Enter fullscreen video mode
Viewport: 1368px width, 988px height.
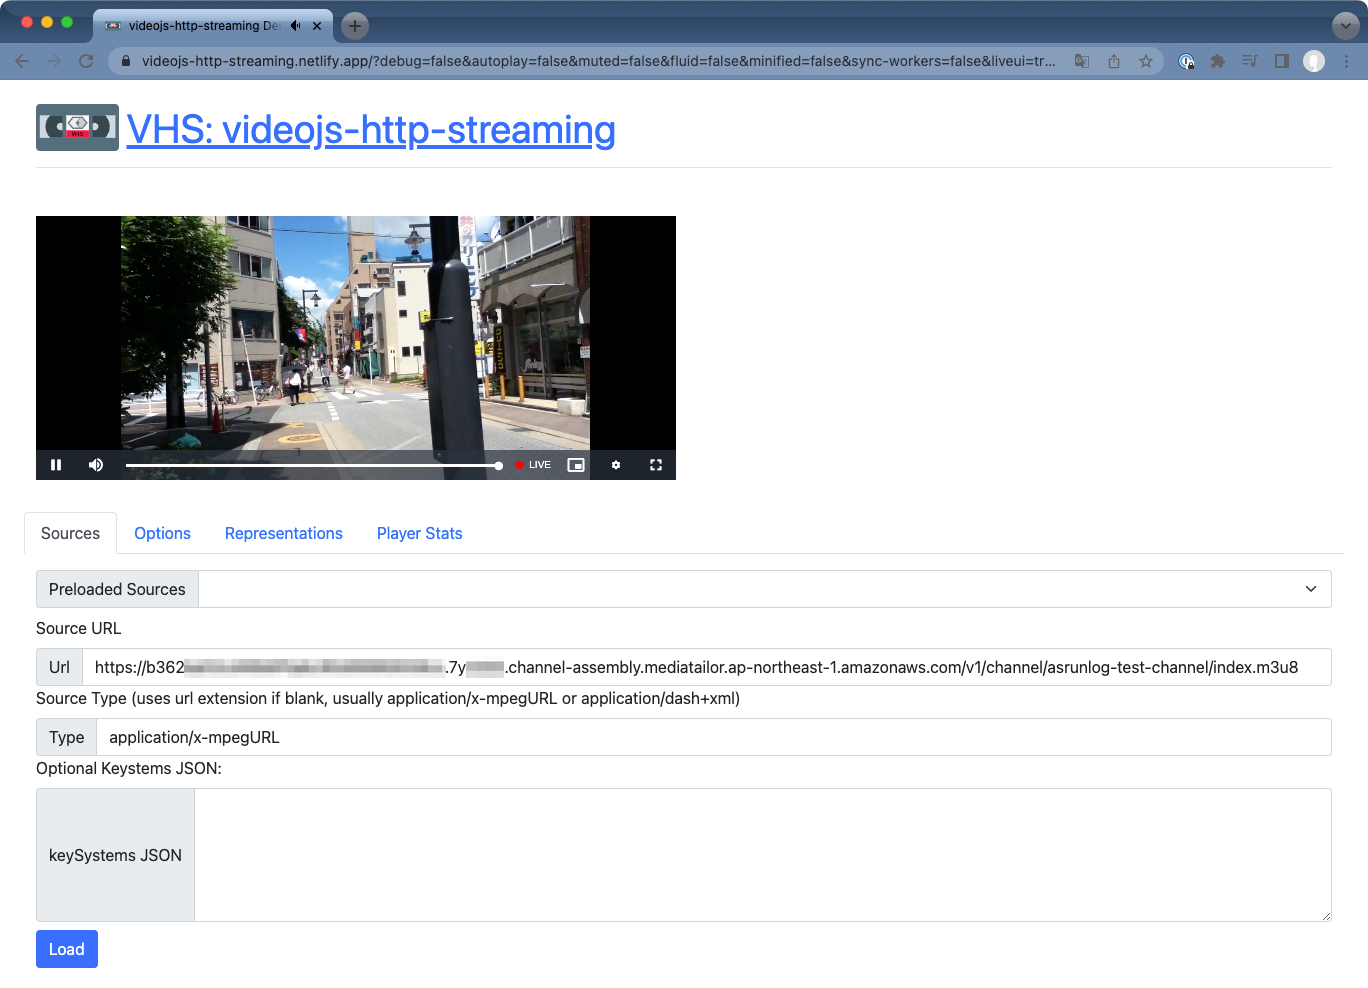click(656, 465)
